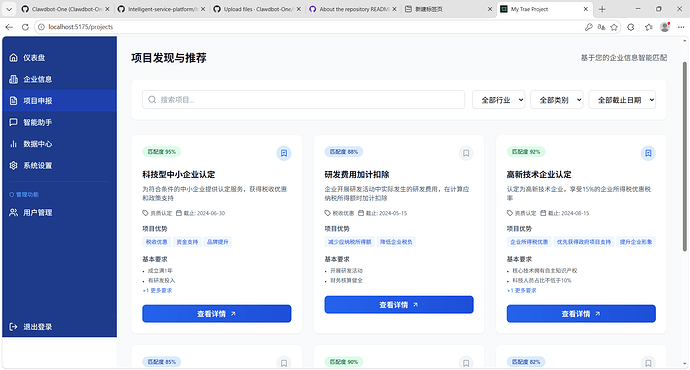This screenshot has height=370, width=690.
Task: Click the 税收优惠 advantage tag chip
Action: pos(156,242)
